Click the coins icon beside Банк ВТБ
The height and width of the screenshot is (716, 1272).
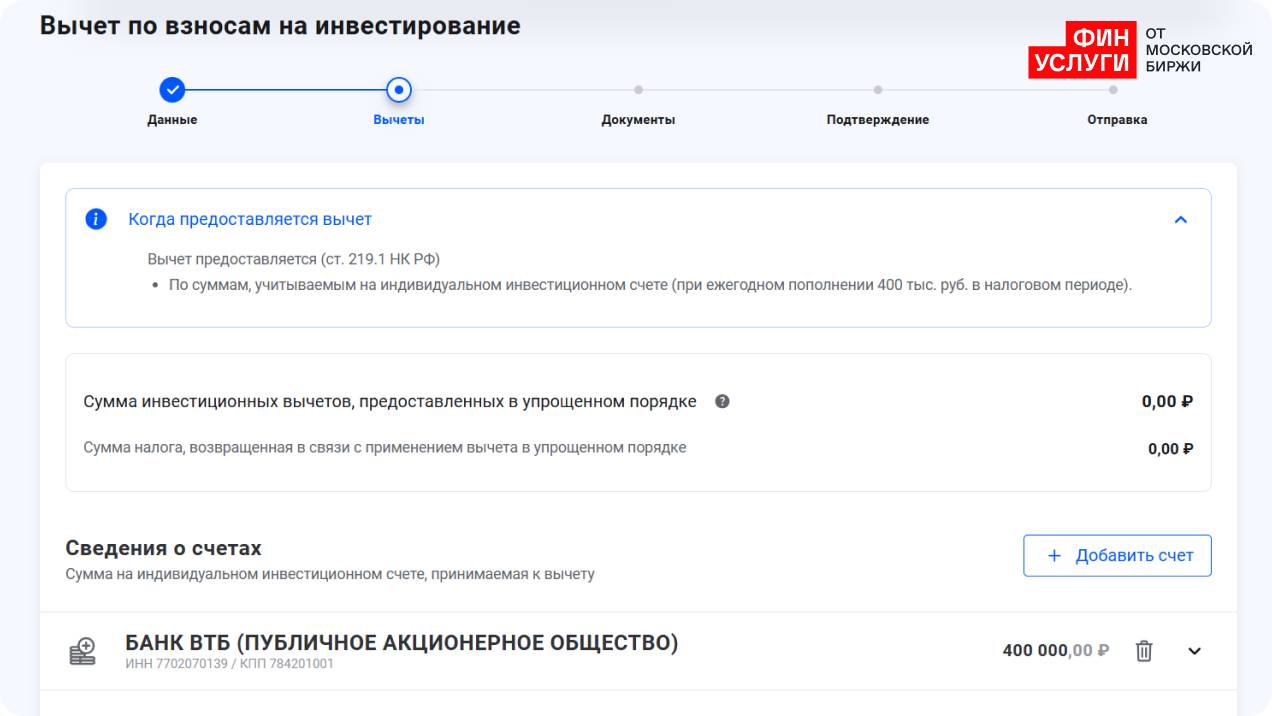[82, 651]
